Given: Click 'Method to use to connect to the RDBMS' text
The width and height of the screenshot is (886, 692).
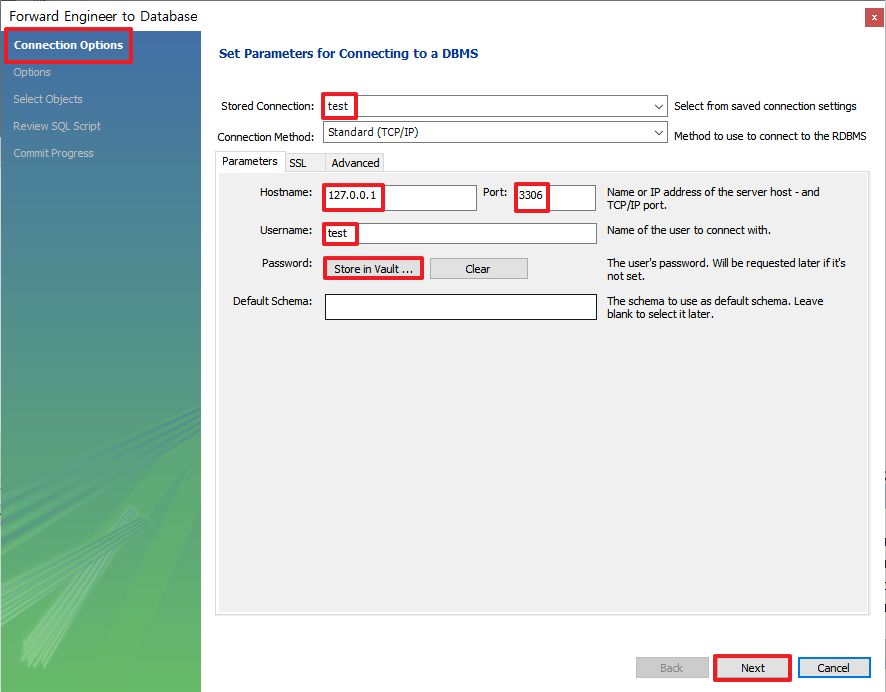Looking at the screenshot, I should click(770, 136).
